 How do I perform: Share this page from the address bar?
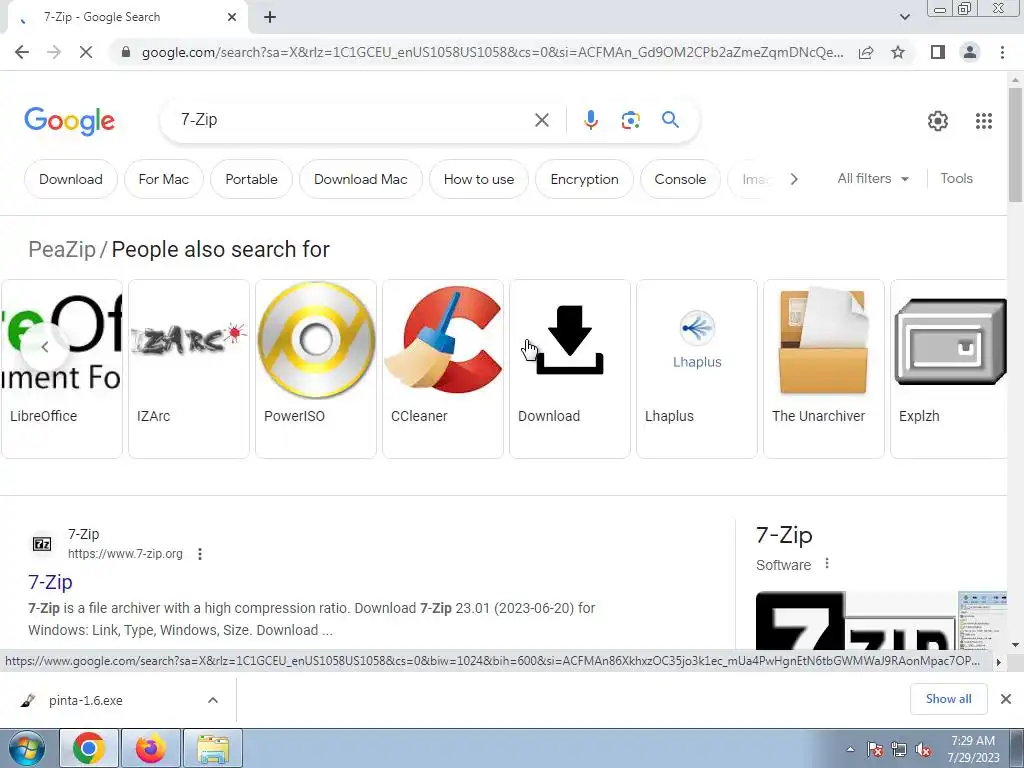[x=866, y=52]
